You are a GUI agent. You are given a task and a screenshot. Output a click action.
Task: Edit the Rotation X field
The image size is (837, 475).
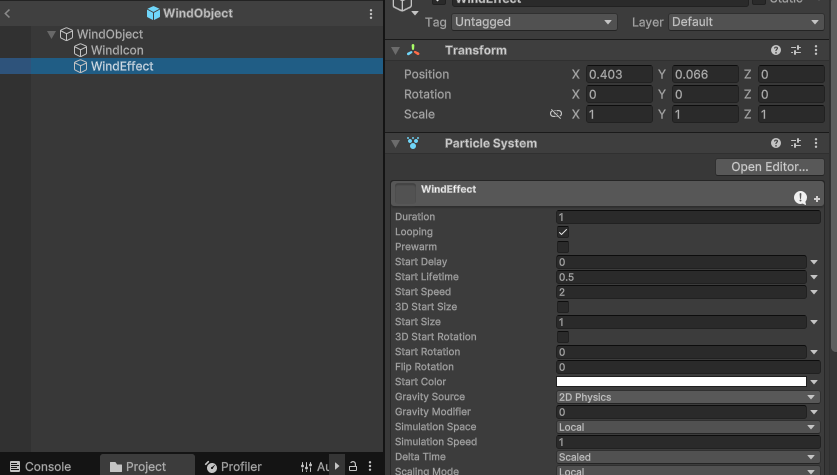click(619, 94)
